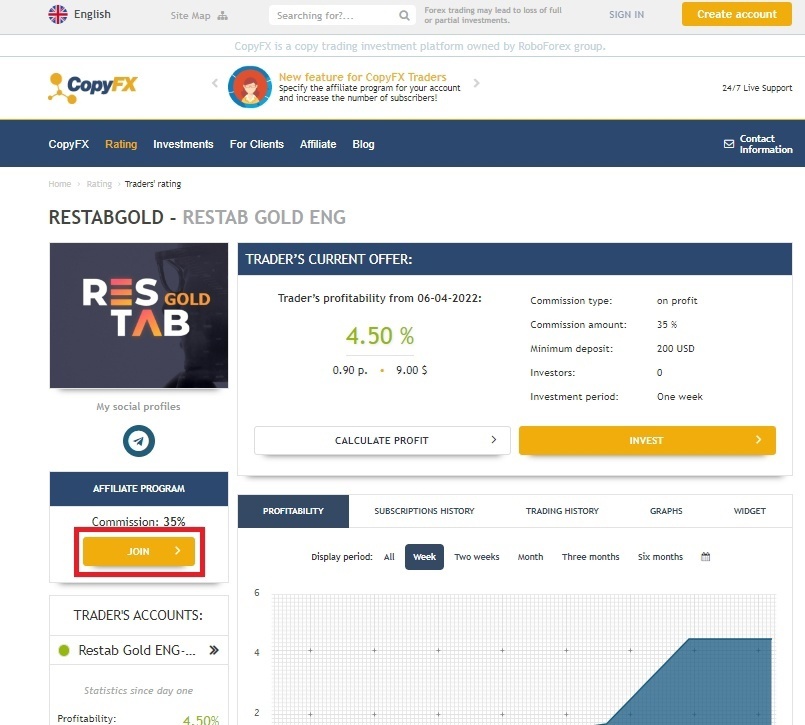This screenshot has width=805, height=725.
Task: Click the search magnifier icon
Action: [x=405, y=15]
